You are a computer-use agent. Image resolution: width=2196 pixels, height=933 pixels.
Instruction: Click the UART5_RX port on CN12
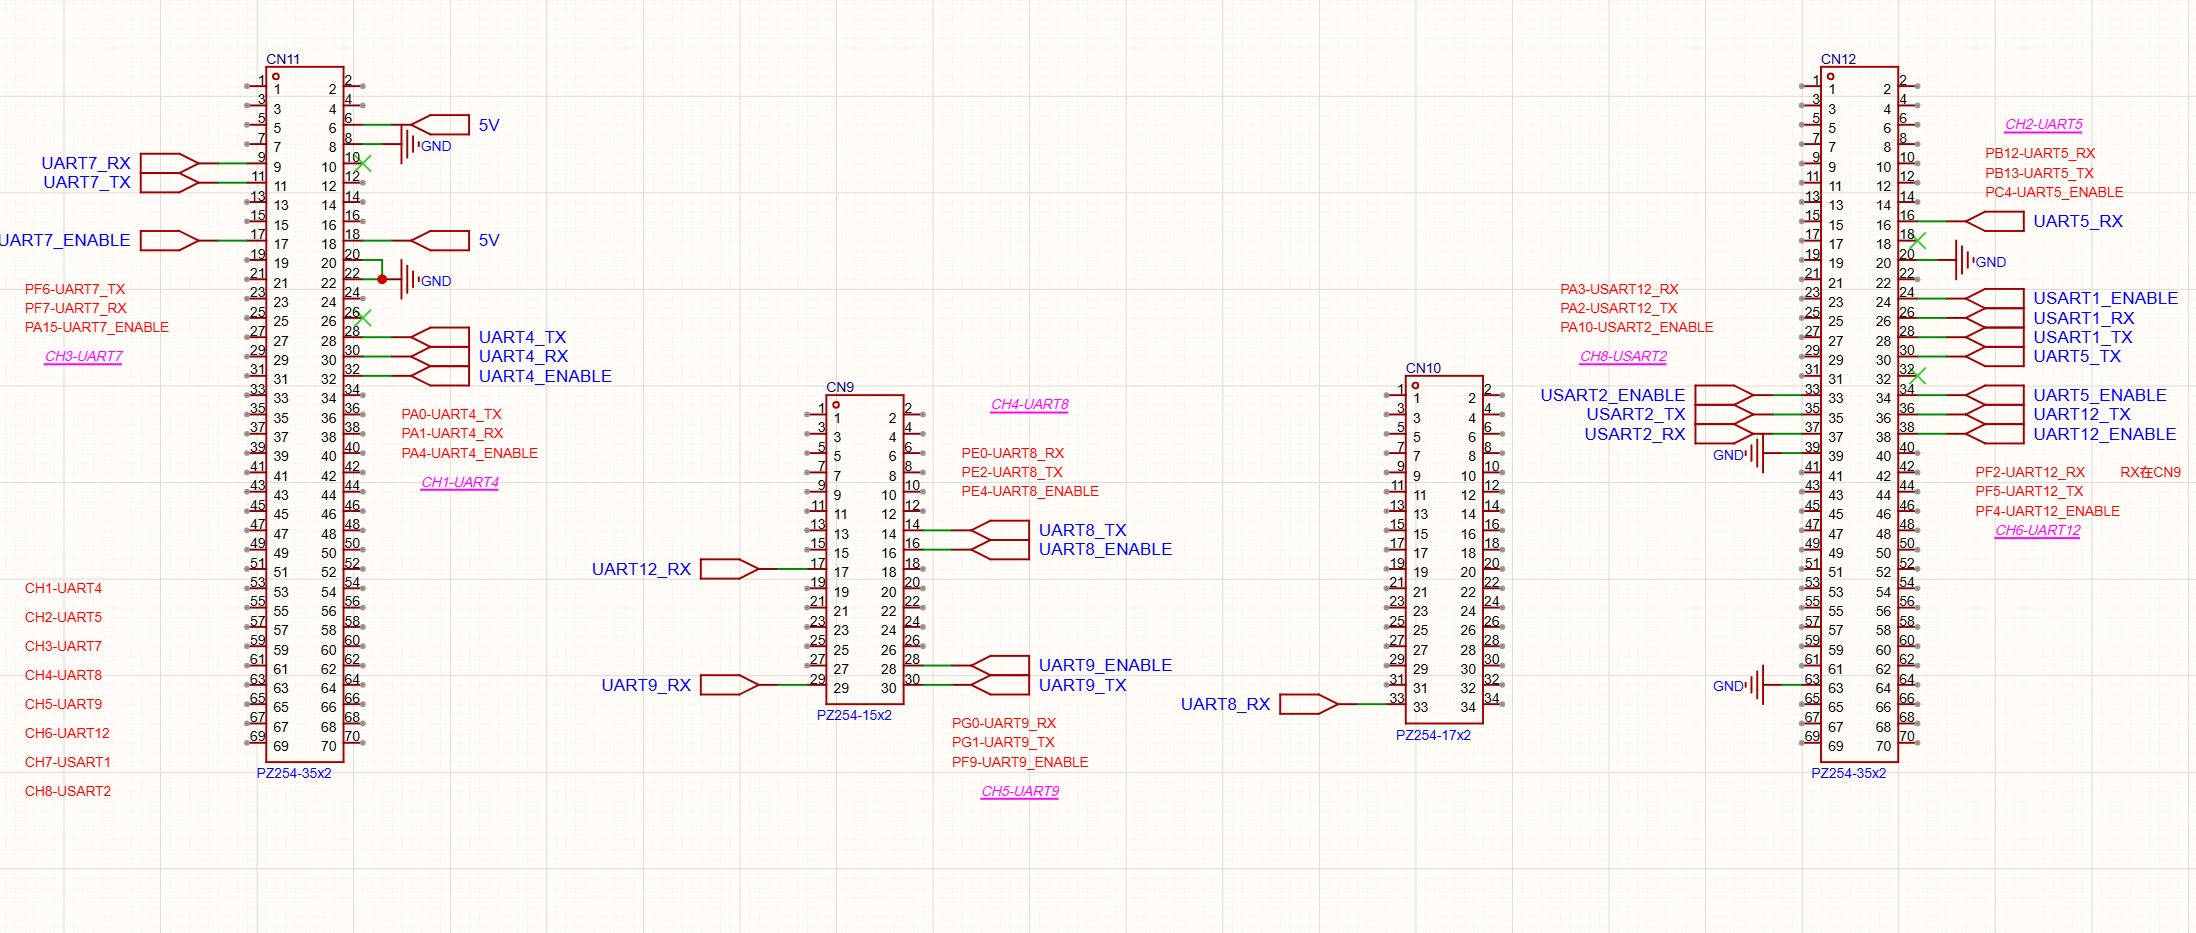coord(1995,221)
